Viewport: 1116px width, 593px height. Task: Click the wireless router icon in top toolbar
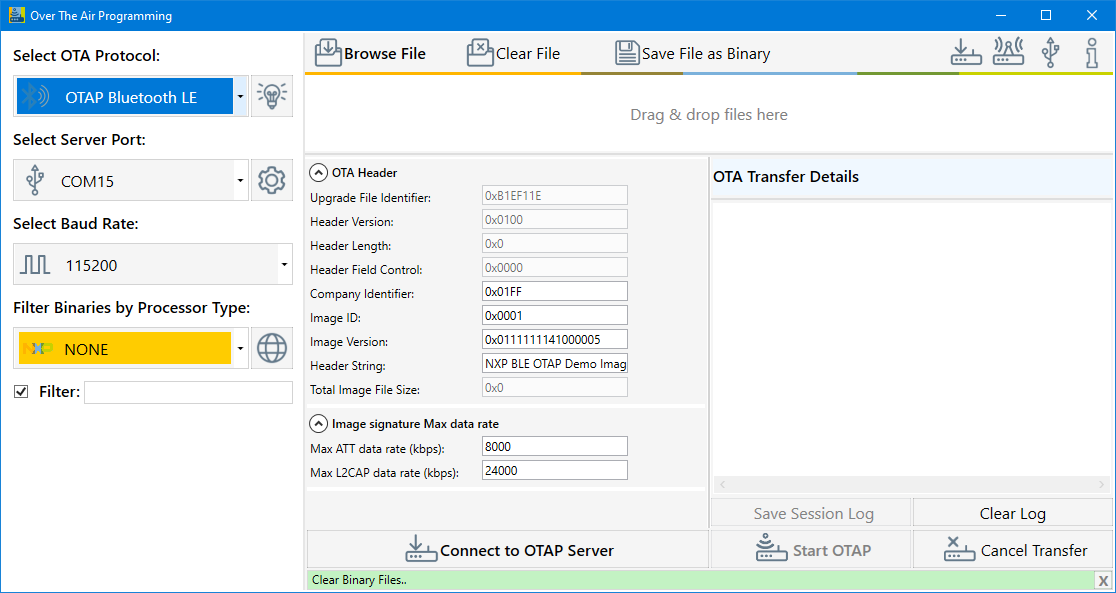[x=1007, y=53]
